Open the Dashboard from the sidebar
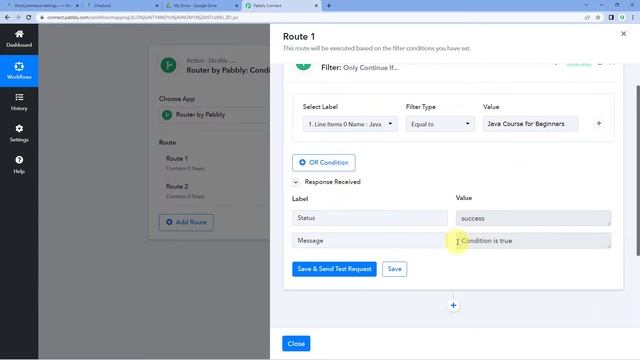This screenshot has width=640, height=360. click(19, 39)
